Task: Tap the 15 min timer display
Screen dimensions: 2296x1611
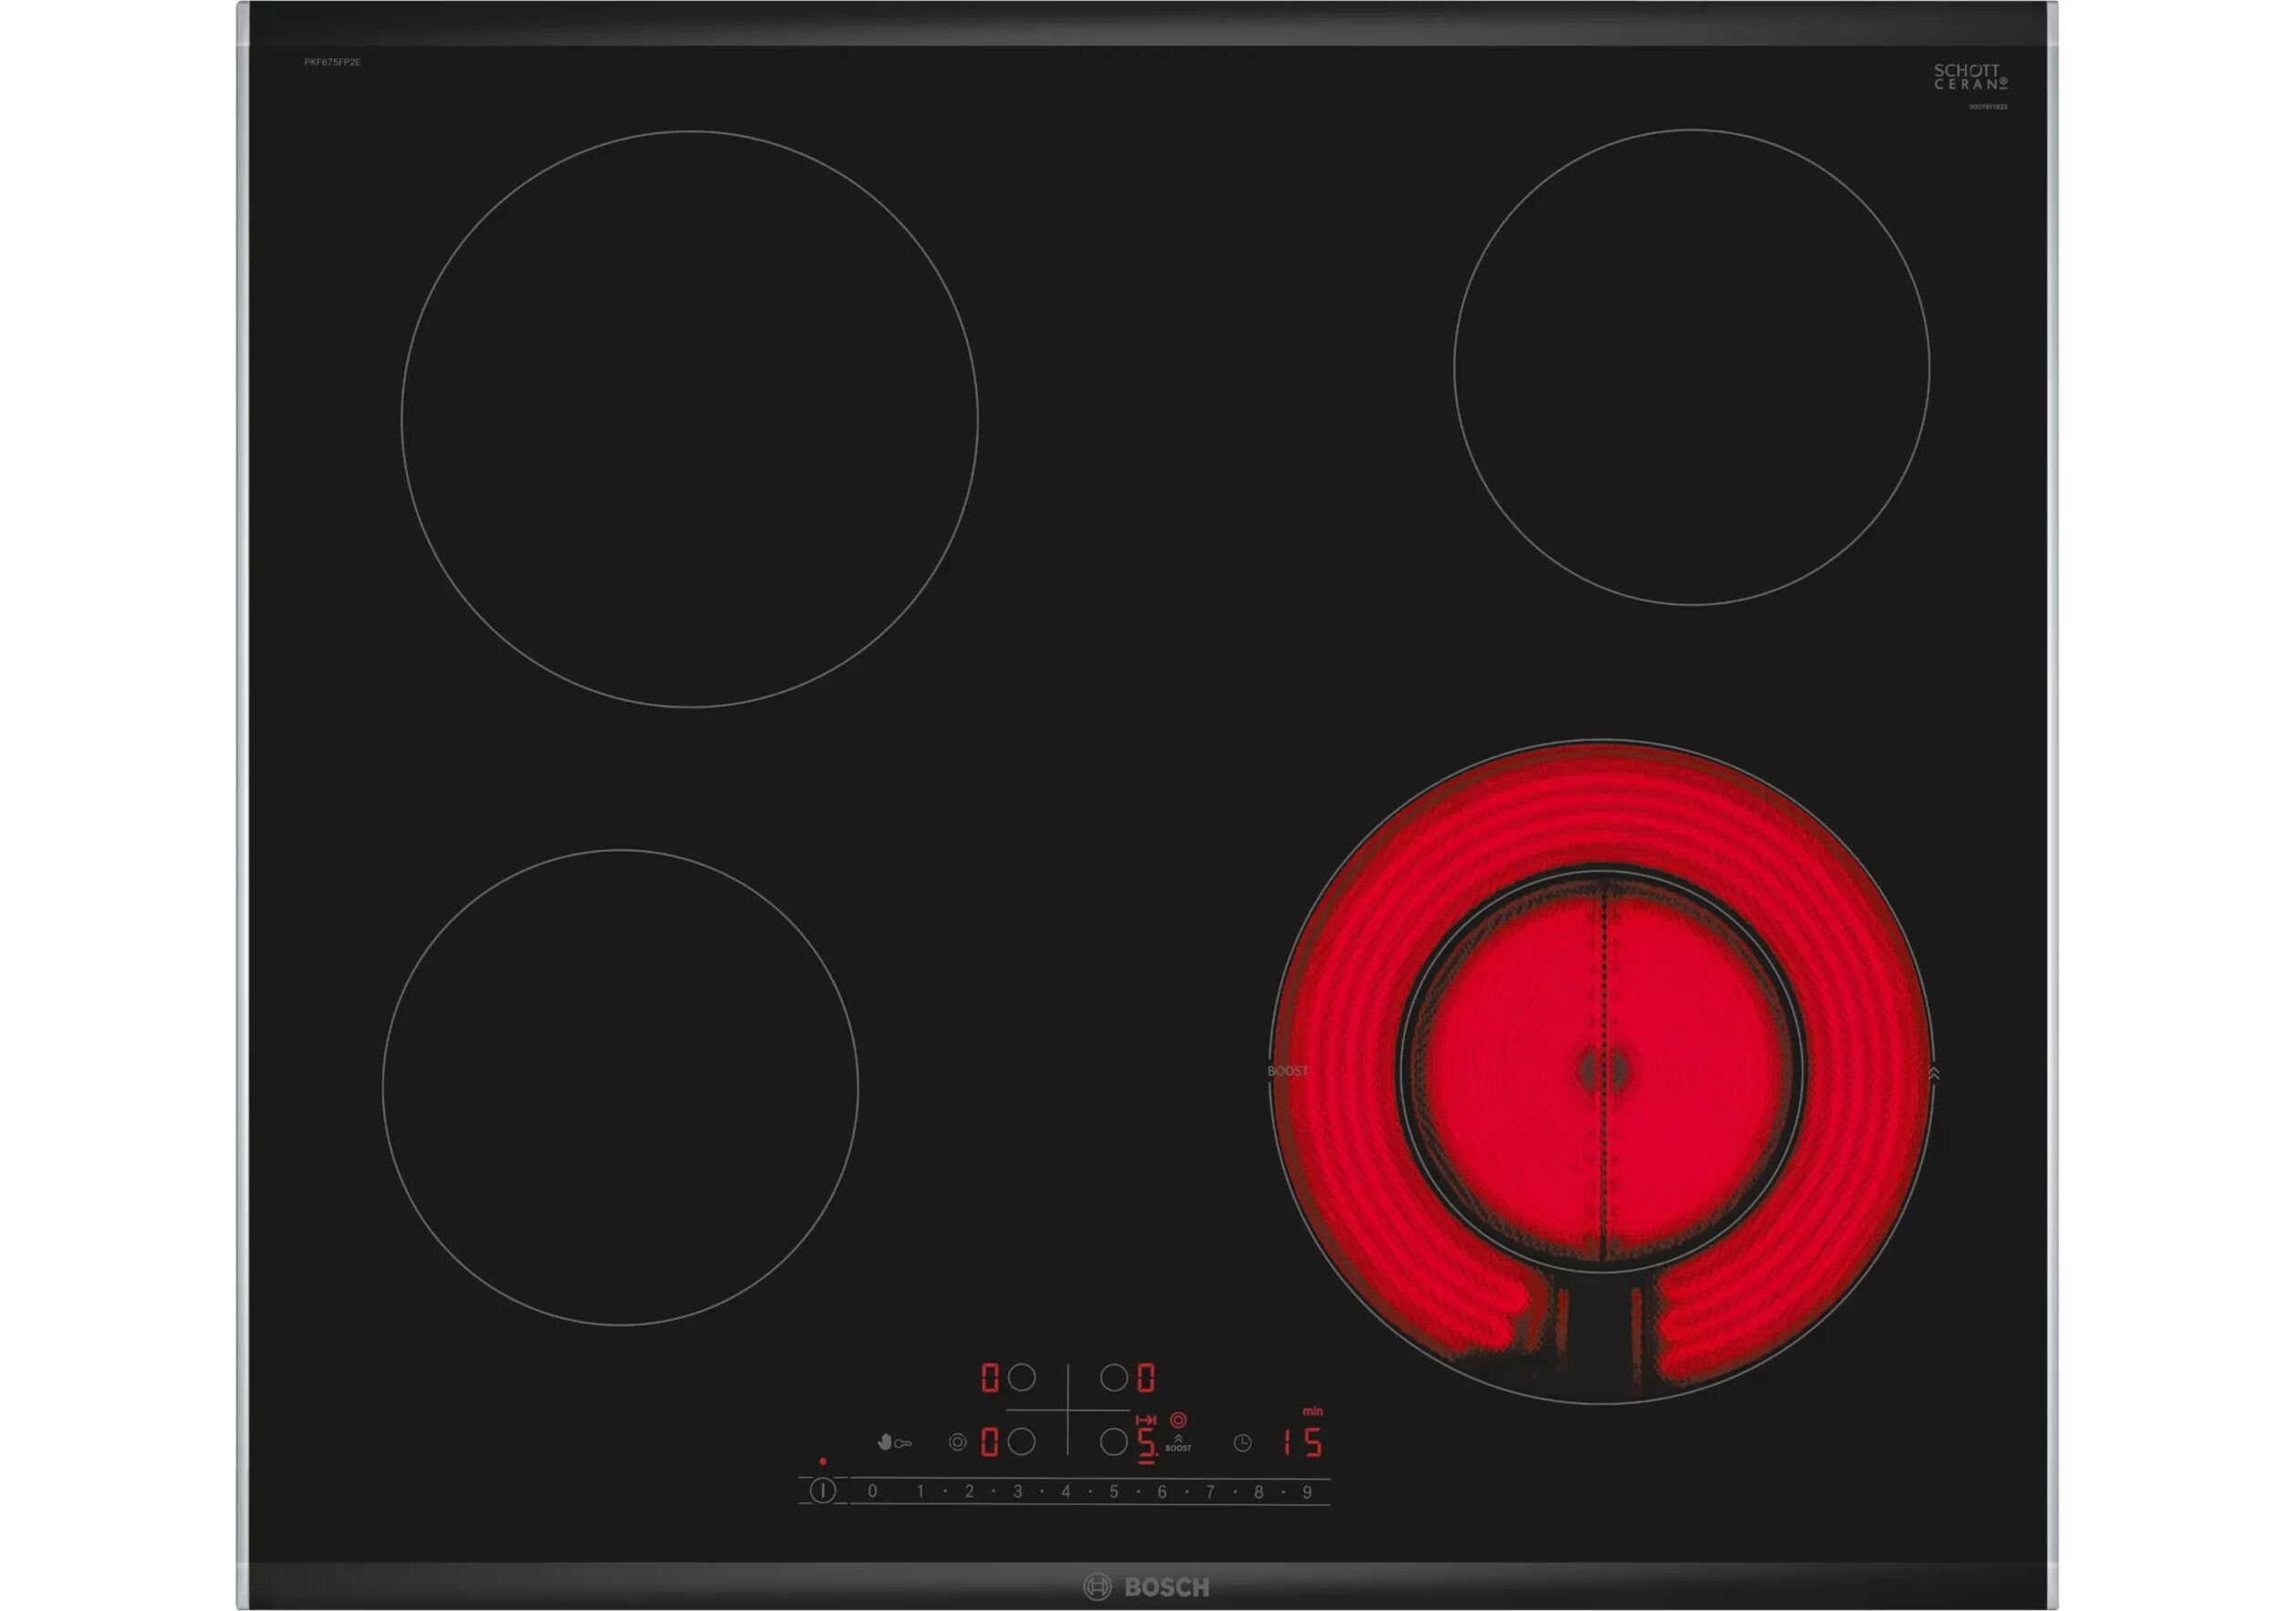Action: 1304,1442
